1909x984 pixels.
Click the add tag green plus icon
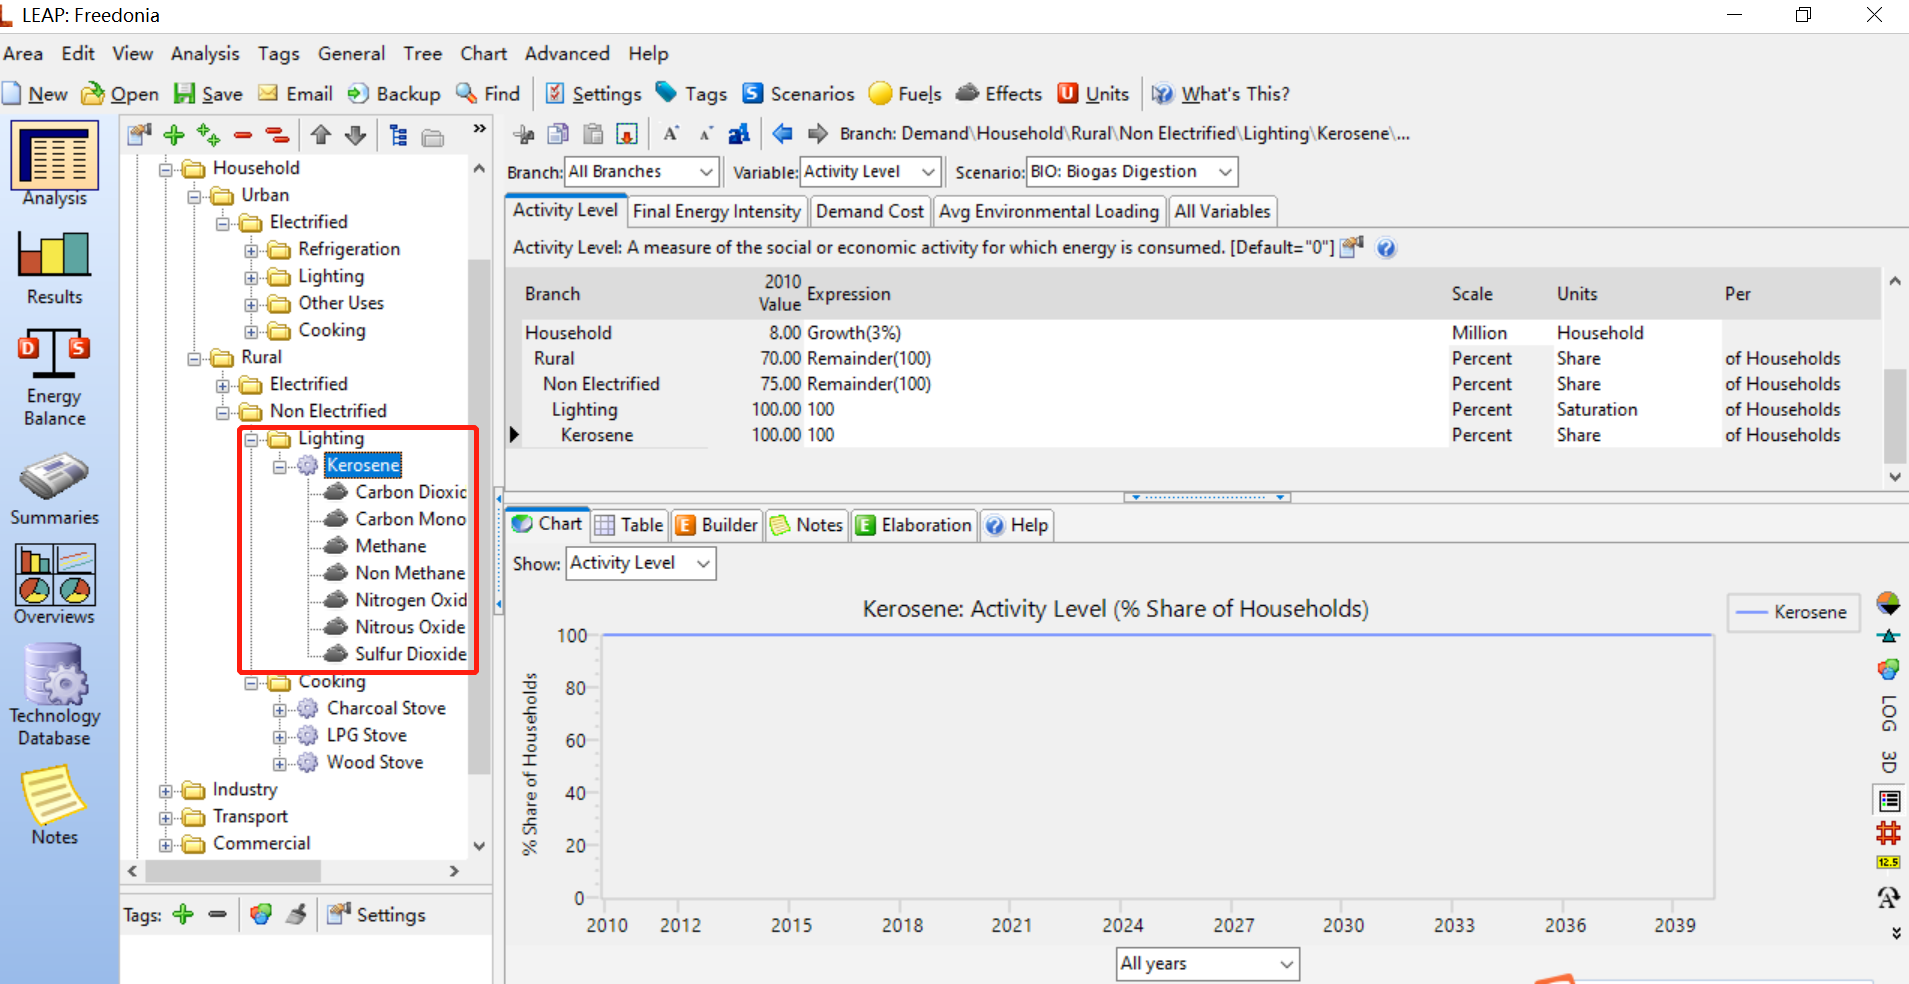(x=183, y=914)
